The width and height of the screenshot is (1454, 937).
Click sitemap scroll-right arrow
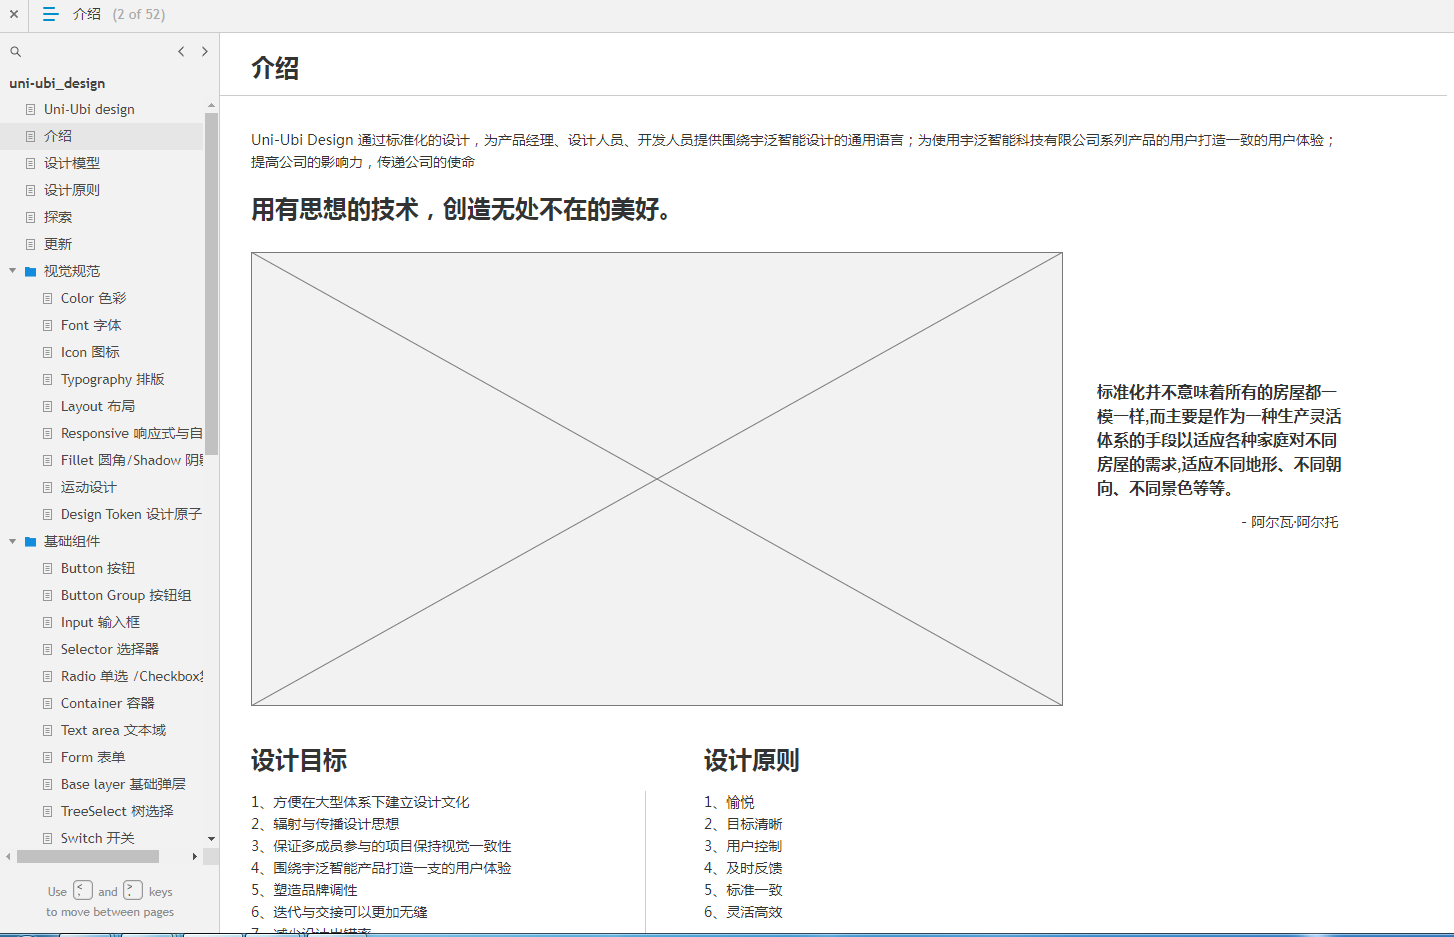[x=195, y=856]
